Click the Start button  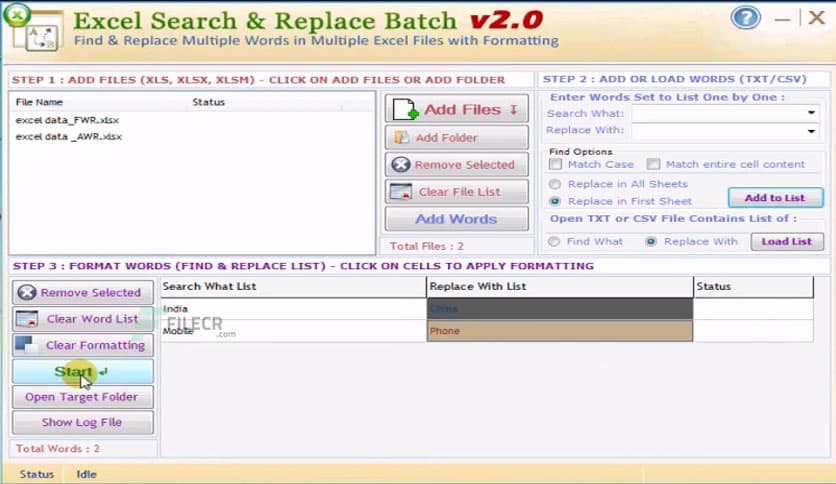(83, 371)
